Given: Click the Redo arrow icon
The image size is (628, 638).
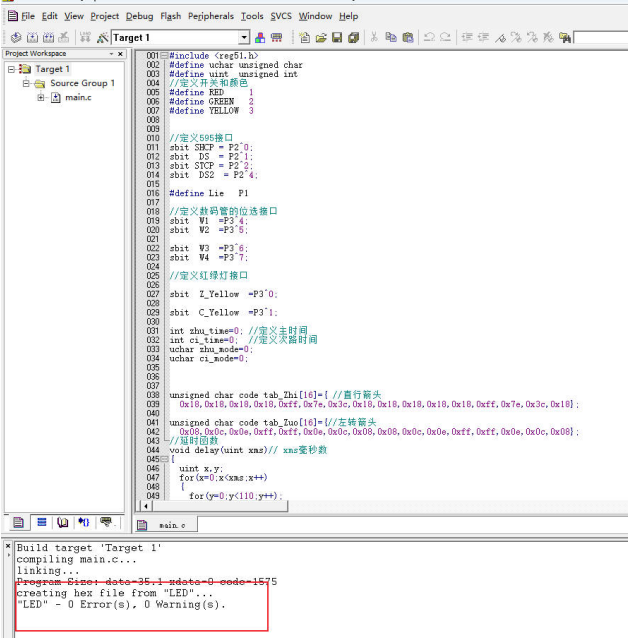Looking at the screenshot, I should [445, 38].
